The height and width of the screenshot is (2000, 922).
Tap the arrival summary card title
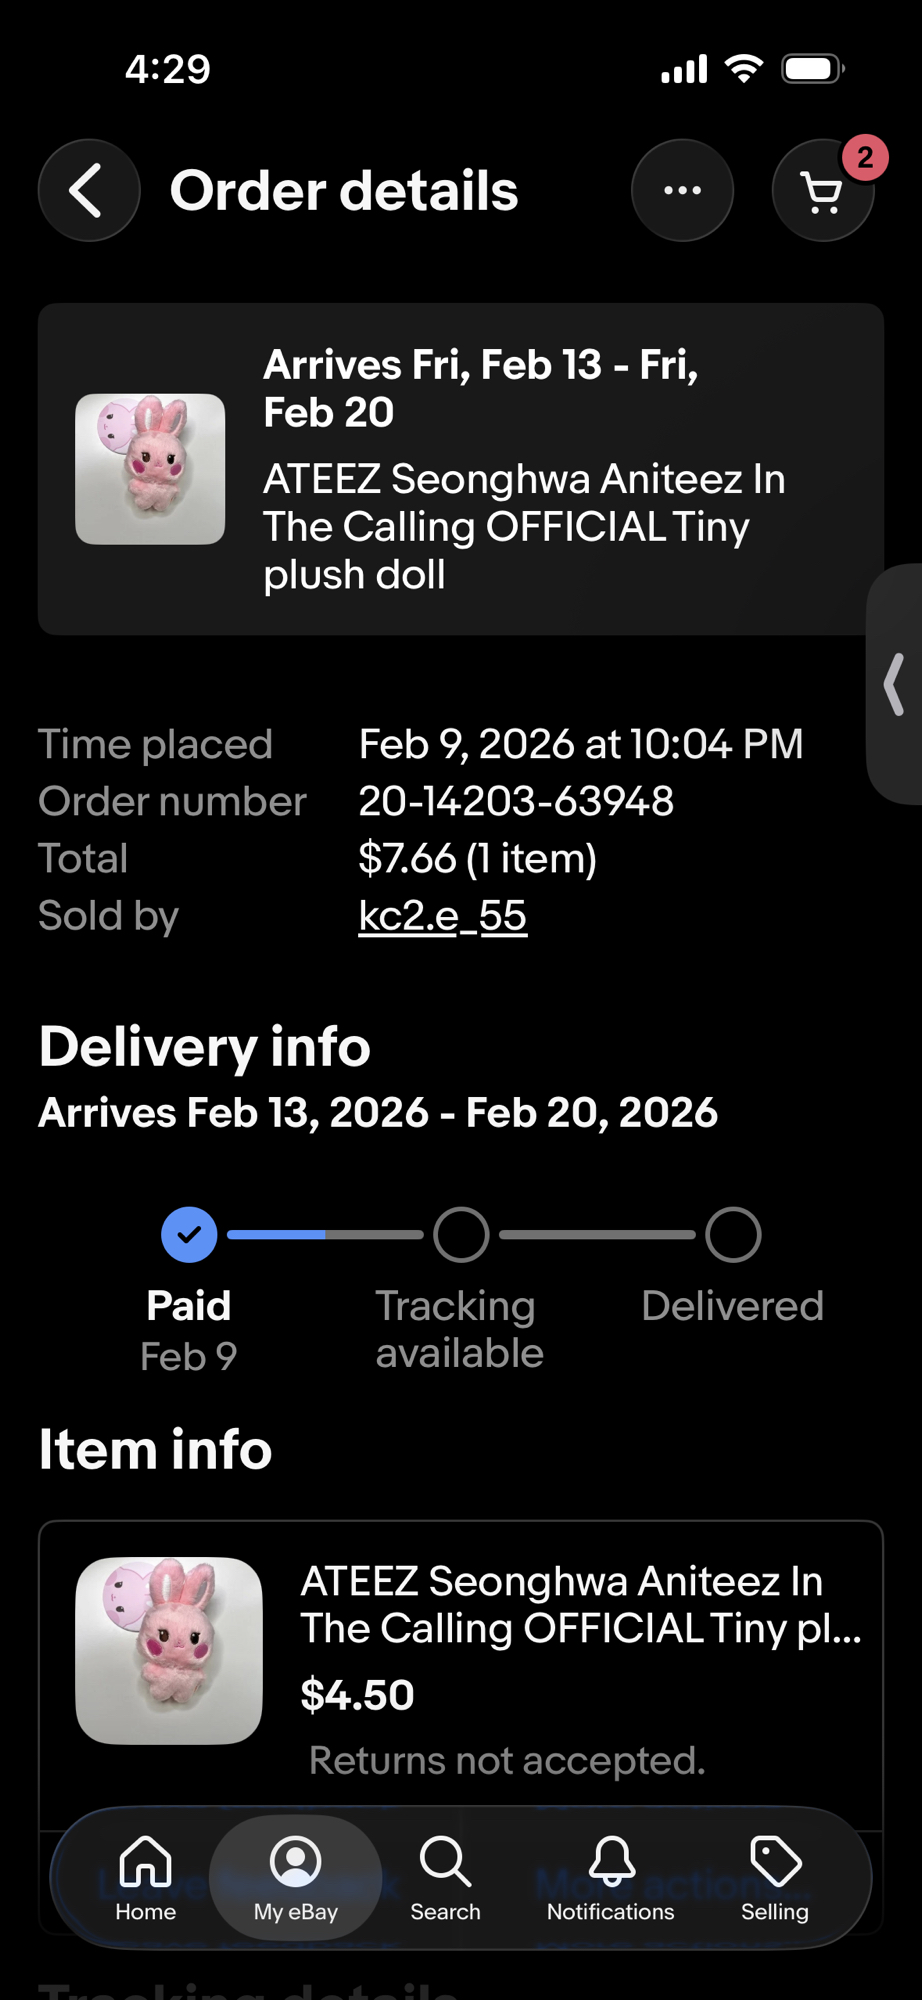(480, 388)
